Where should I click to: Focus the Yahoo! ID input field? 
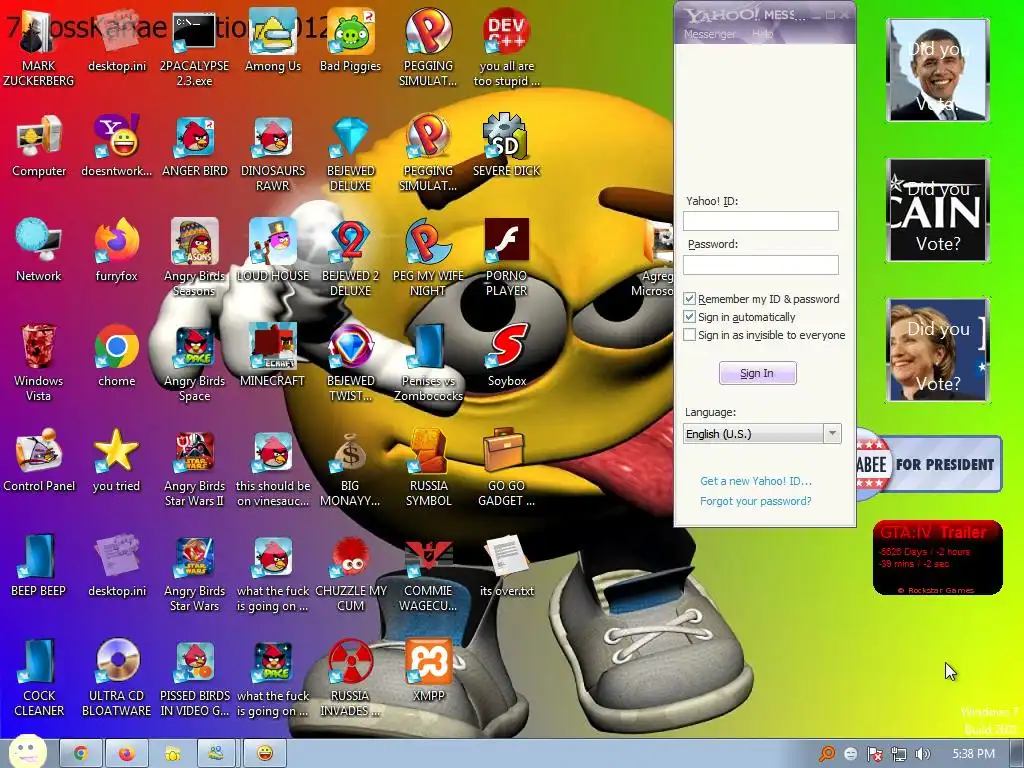pos(761,221)
